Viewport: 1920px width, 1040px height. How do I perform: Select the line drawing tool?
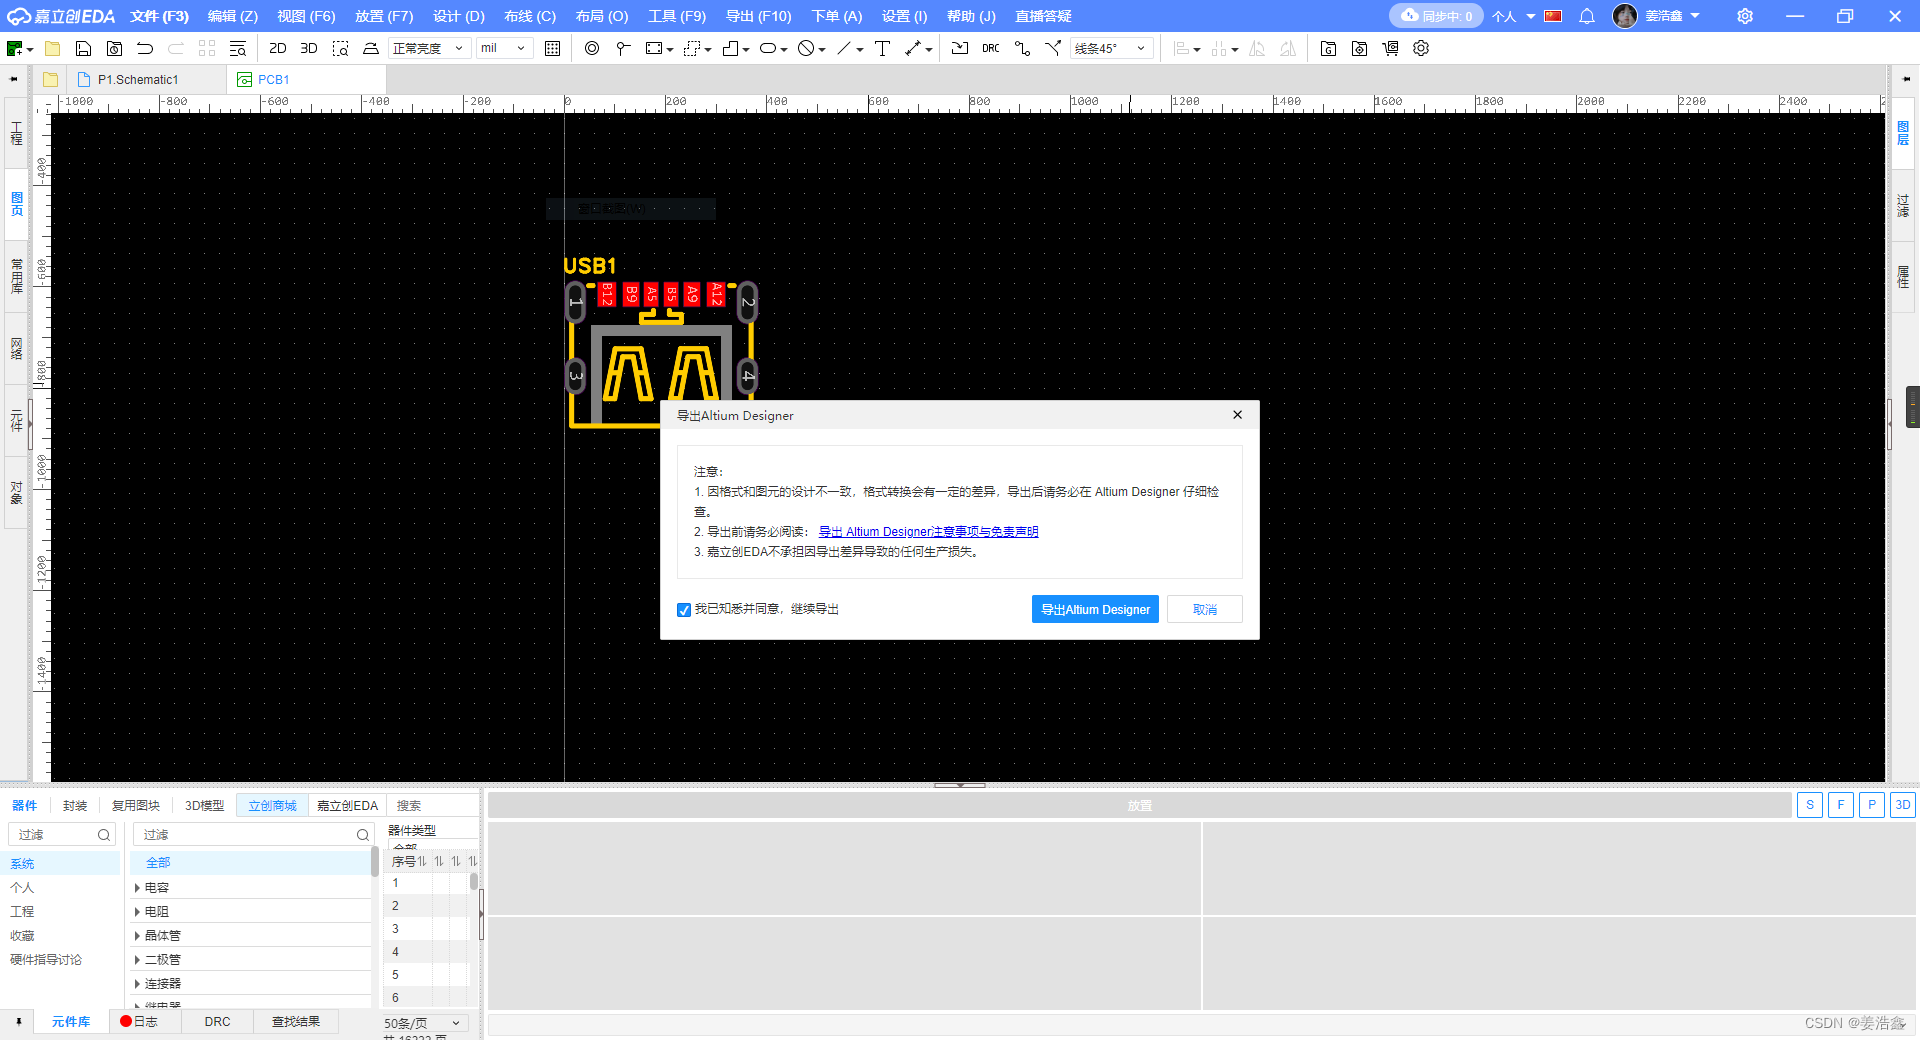coord(844,48)
